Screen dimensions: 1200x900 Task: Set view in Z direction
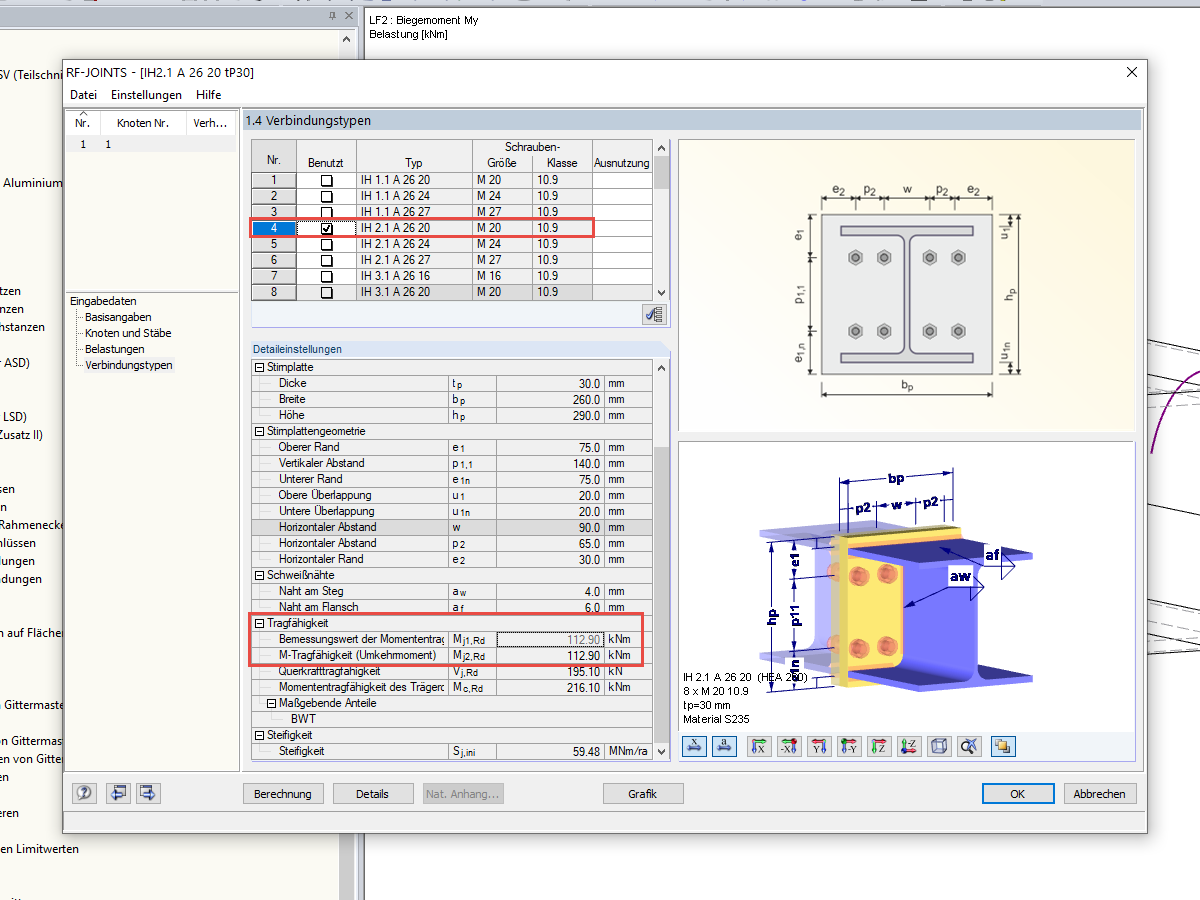point(879,745)
